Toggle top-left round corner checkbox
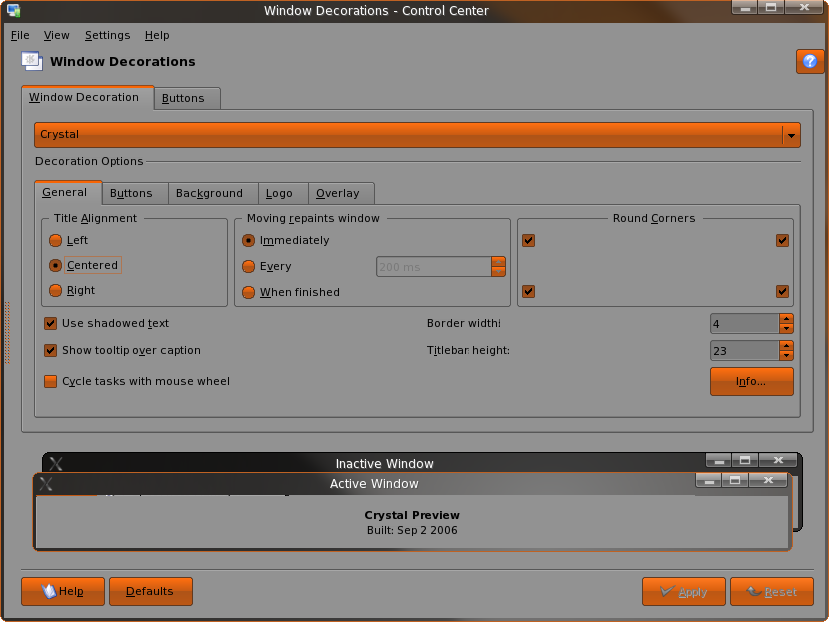The image size is (829, 622). click(x=528, y=241)
